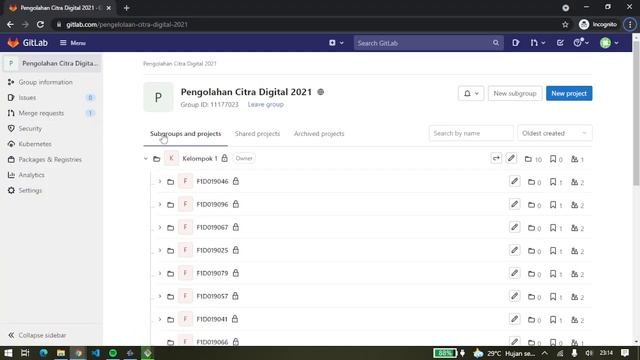Screen dimensions: 640x360
Task: Click leave group icon for Kelompok 1
Action: pyautogui.click(x=496, y=158)
